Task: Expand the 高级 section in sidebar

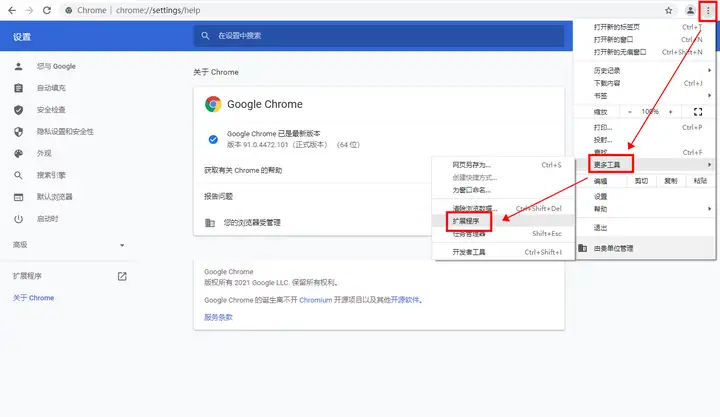Action: (69, 245)
